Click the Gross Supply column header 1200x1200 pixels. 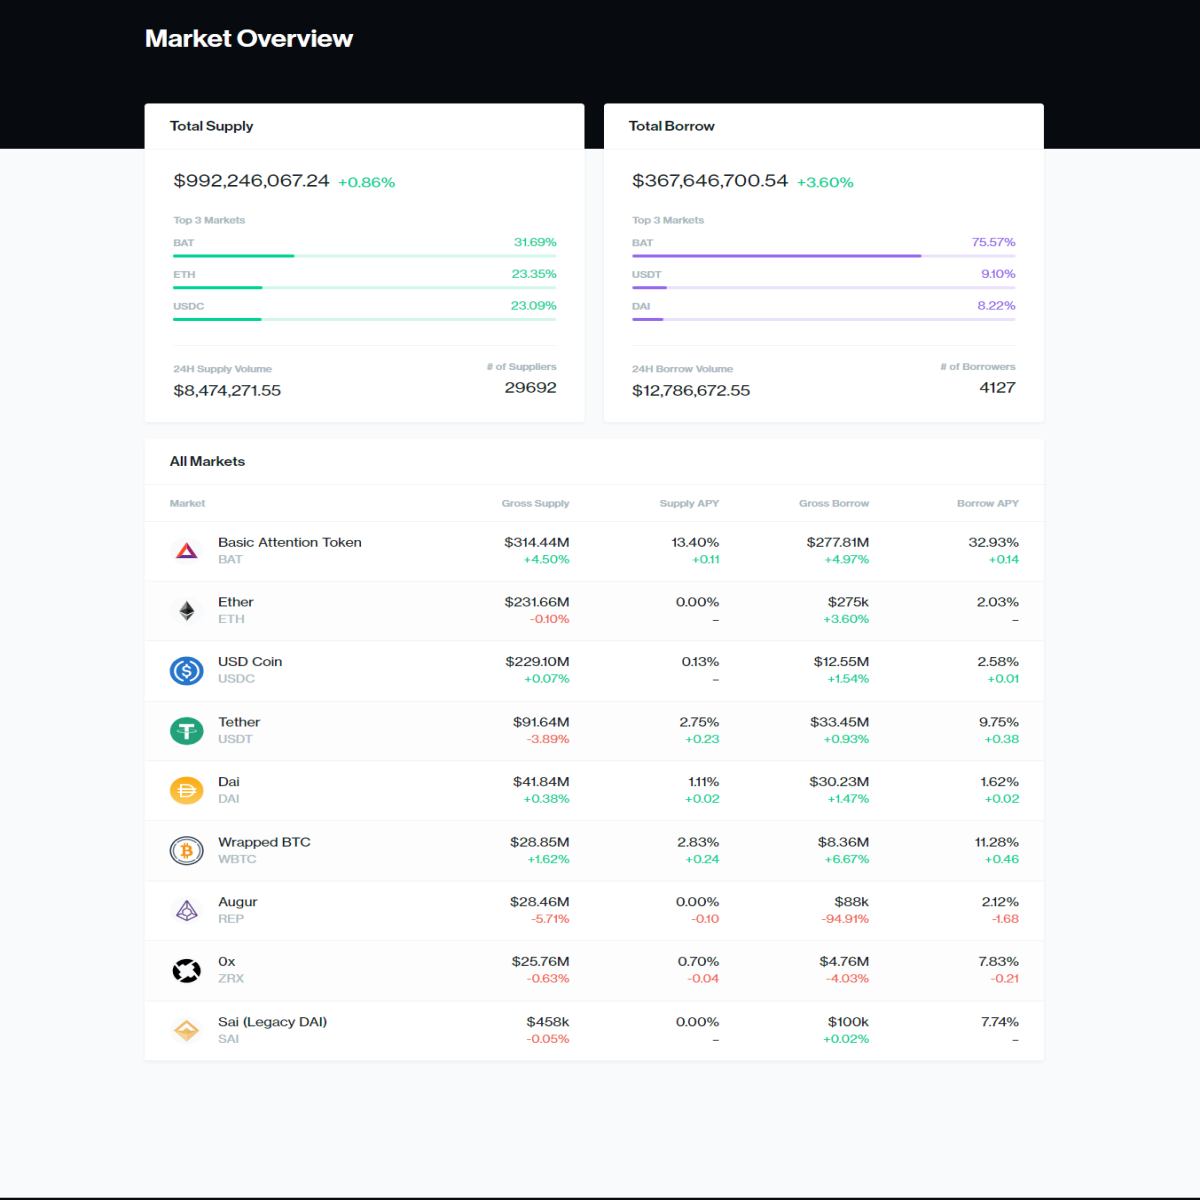[x=535, y=503]
